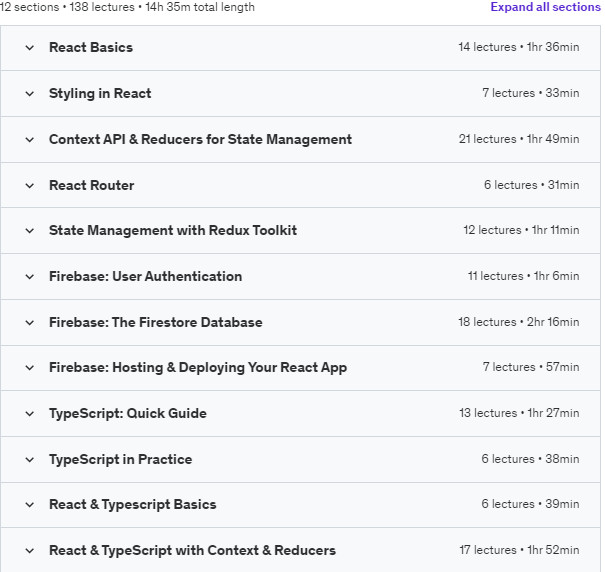This screenshot has height=572, width=605.
Task: Expand Firebase: The Firestore Database chevron
Action: 30,323
